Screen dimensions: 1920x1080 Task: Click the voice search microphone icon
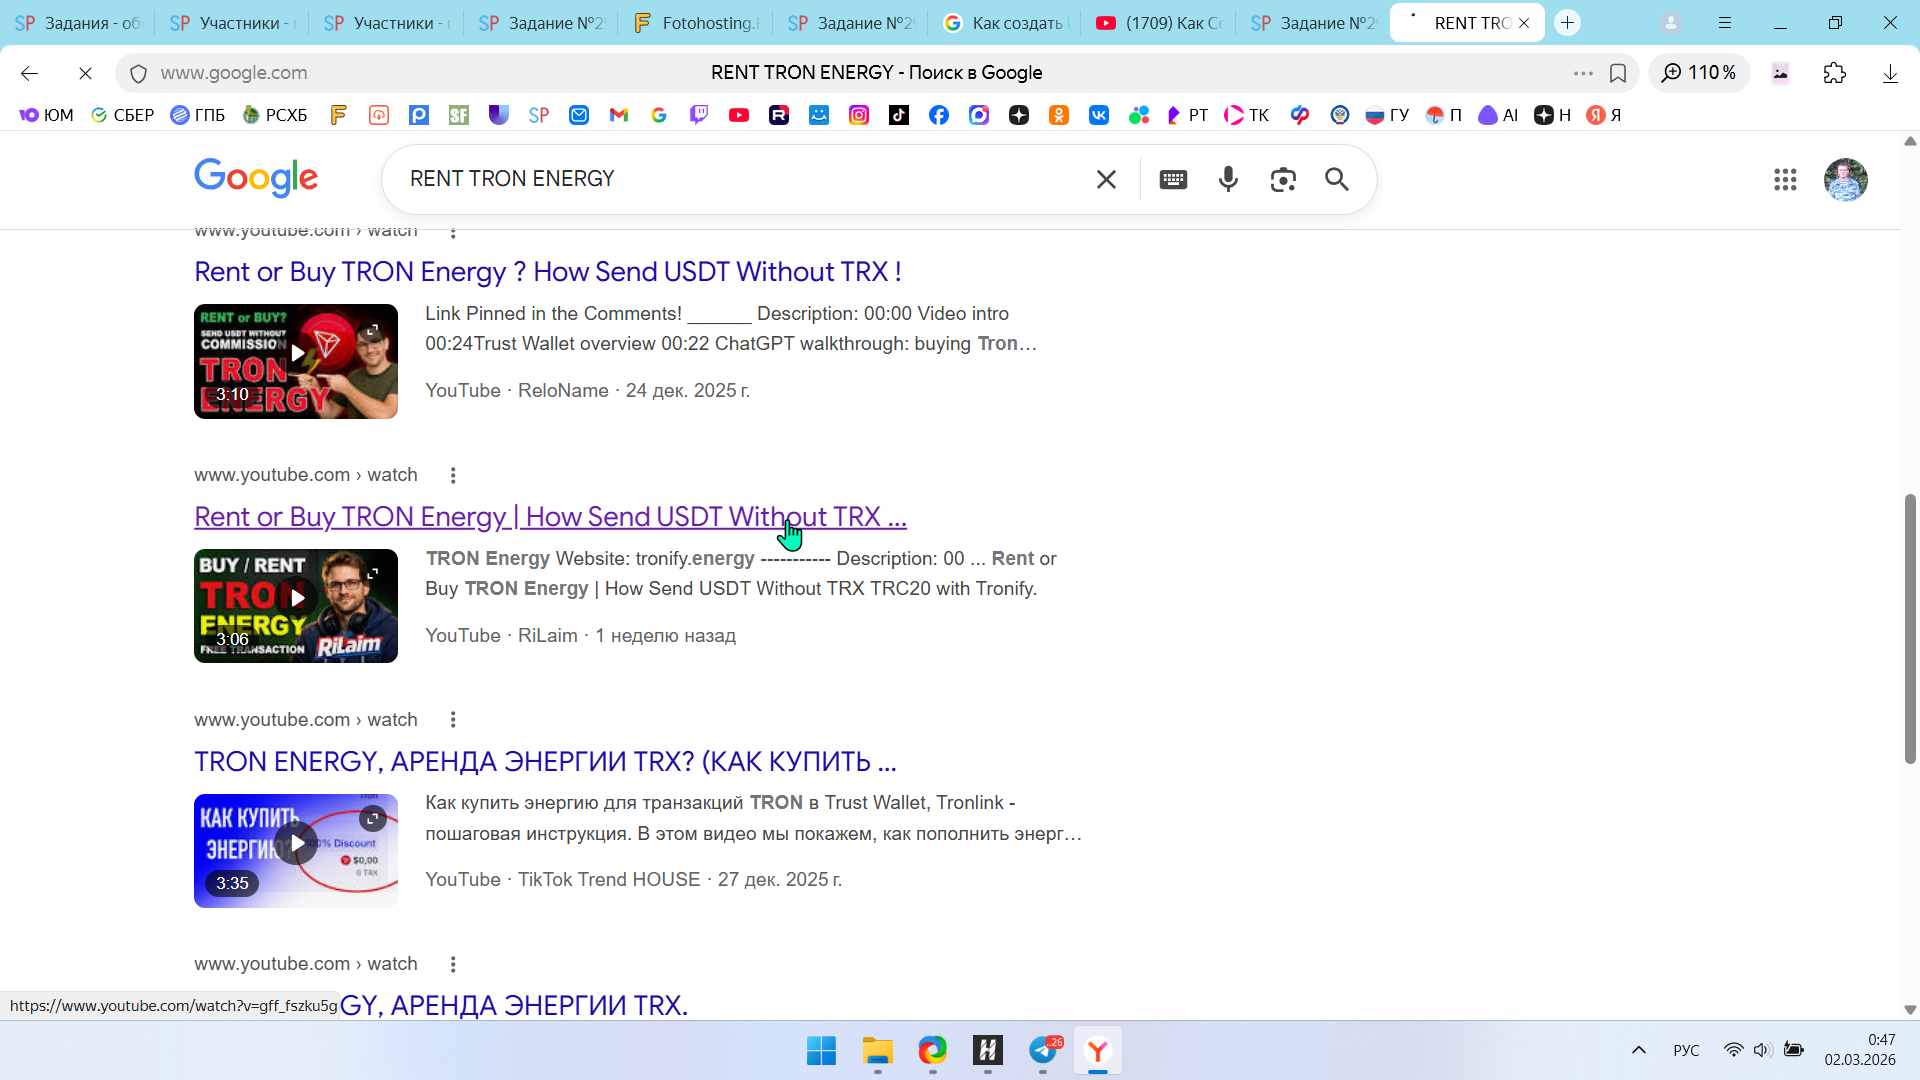[x=1228, y=179]
